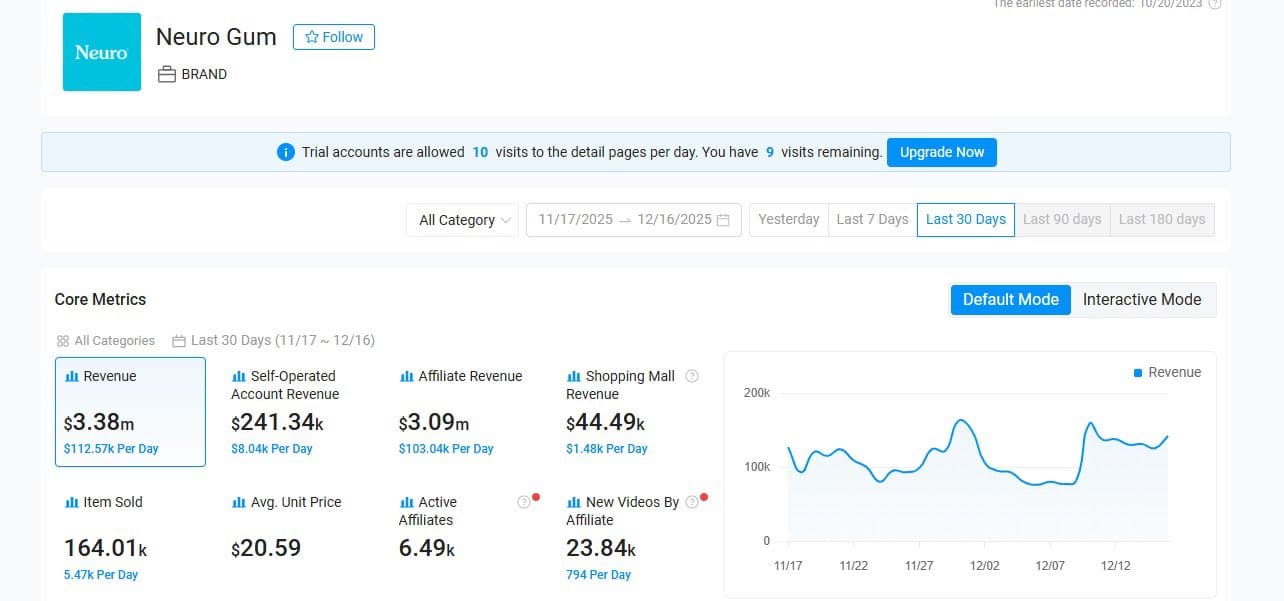Click the grid icon next to All Categories

[x=63, y=340]
